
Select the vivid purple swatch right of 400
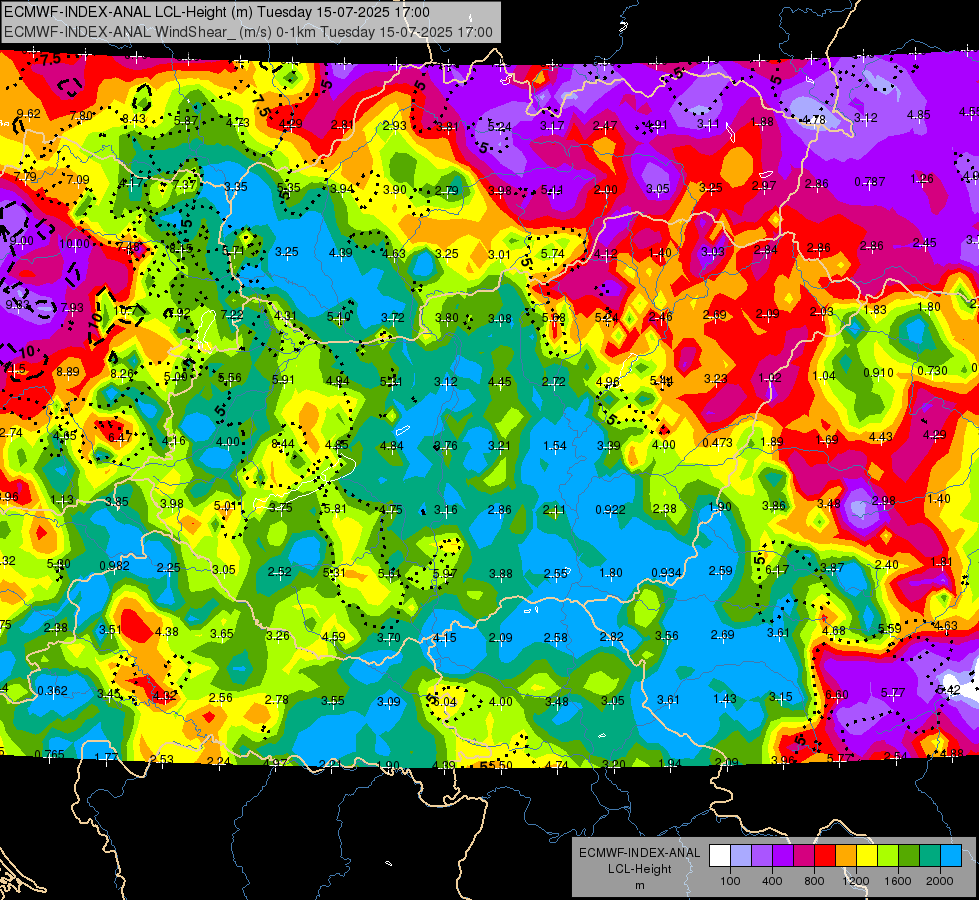pyautogui.click(x=783, y=856)
